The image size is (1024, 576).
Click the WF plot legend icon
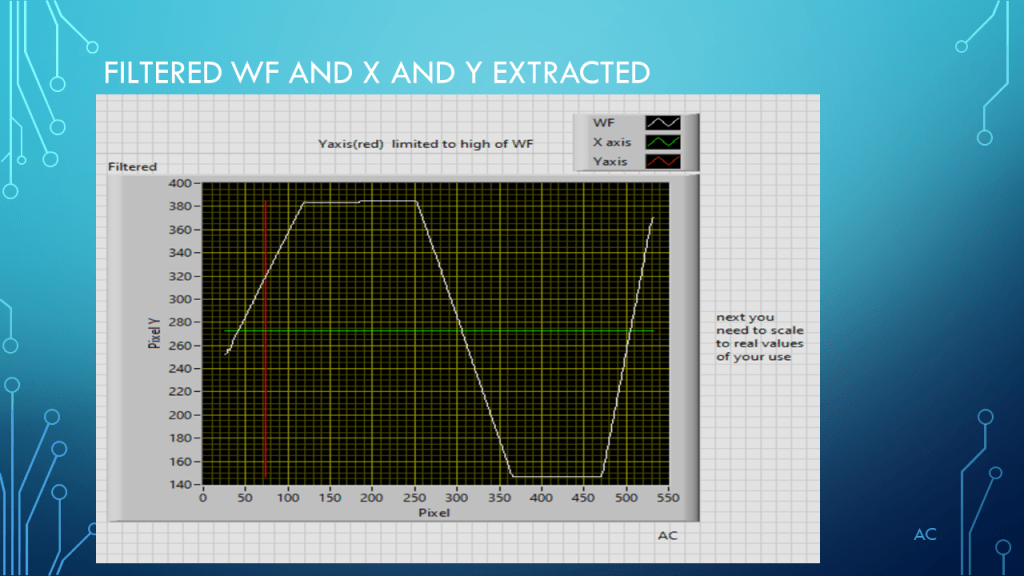(662, 123)
